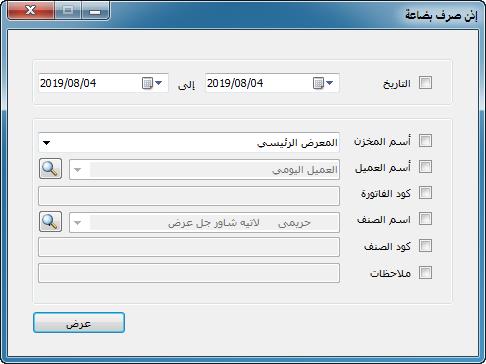The height and width of the screenshot is (364, 486).
Task: Tick the أسم المخزن checkbox
Action: pyautogui.click(x=425, y=141)
